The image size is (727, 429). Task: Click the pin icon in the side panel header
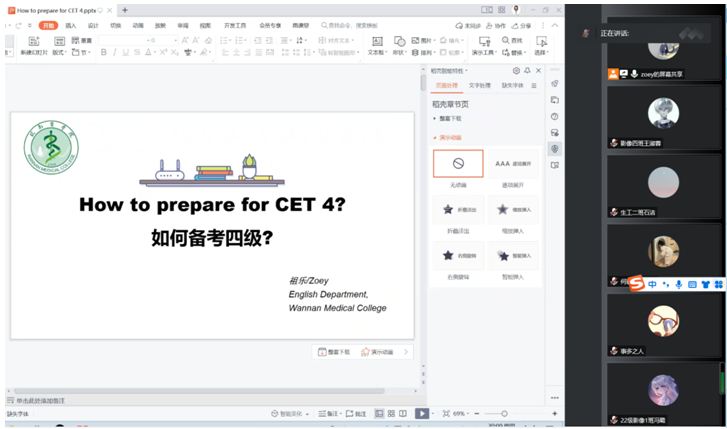point(528,71)
